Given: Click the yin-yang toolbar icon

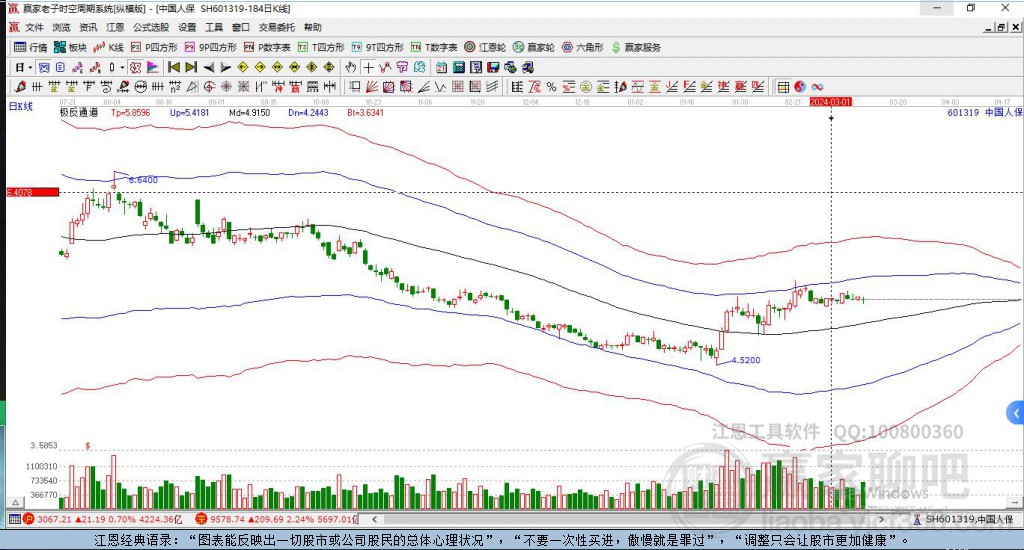Looking at the screenshot, I should [800, 87].
